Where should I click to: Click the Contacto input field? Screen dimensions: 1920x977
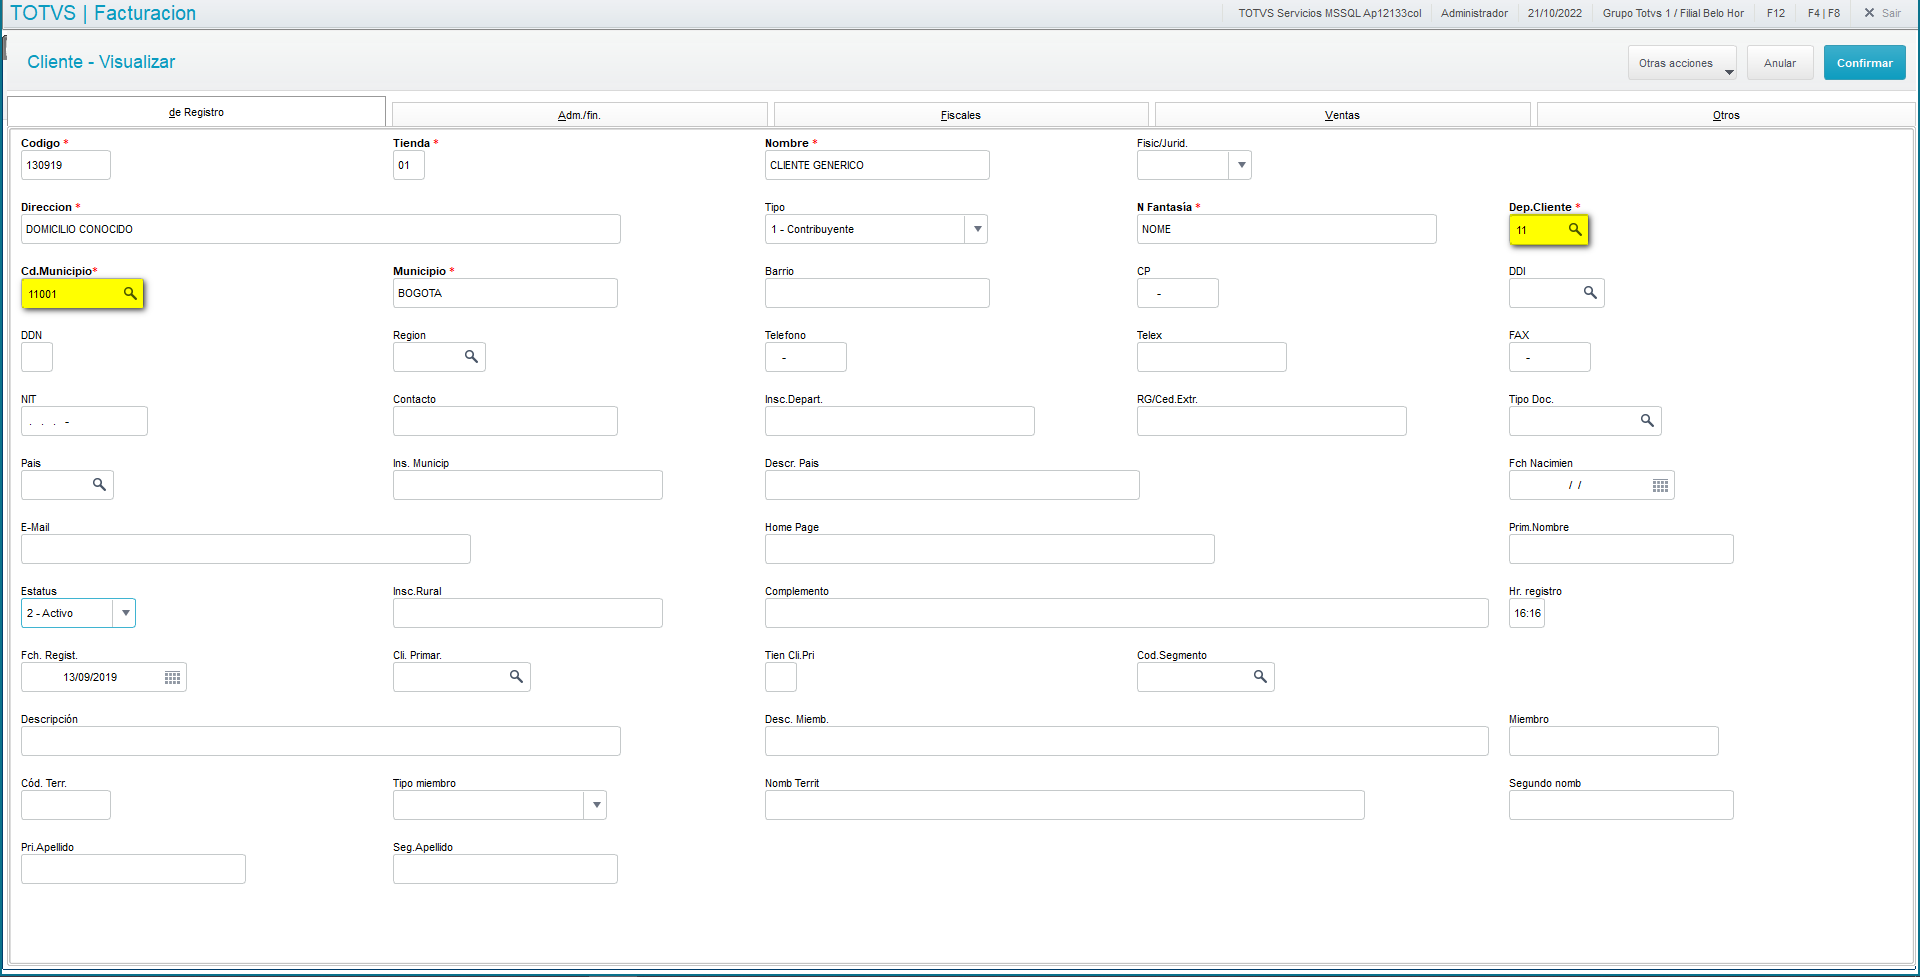(505, 421)
